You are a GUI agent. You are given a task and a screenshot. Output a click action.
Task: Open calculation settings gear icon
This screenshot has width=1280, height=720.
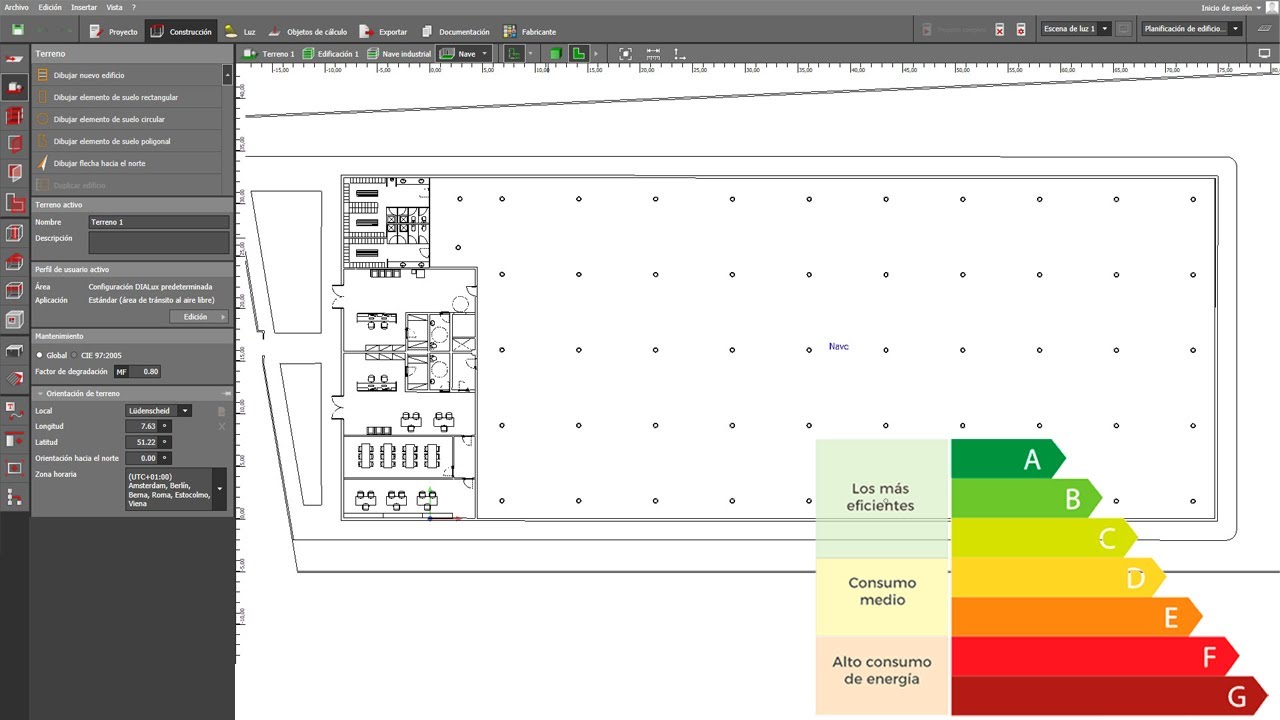(1021, 30)
